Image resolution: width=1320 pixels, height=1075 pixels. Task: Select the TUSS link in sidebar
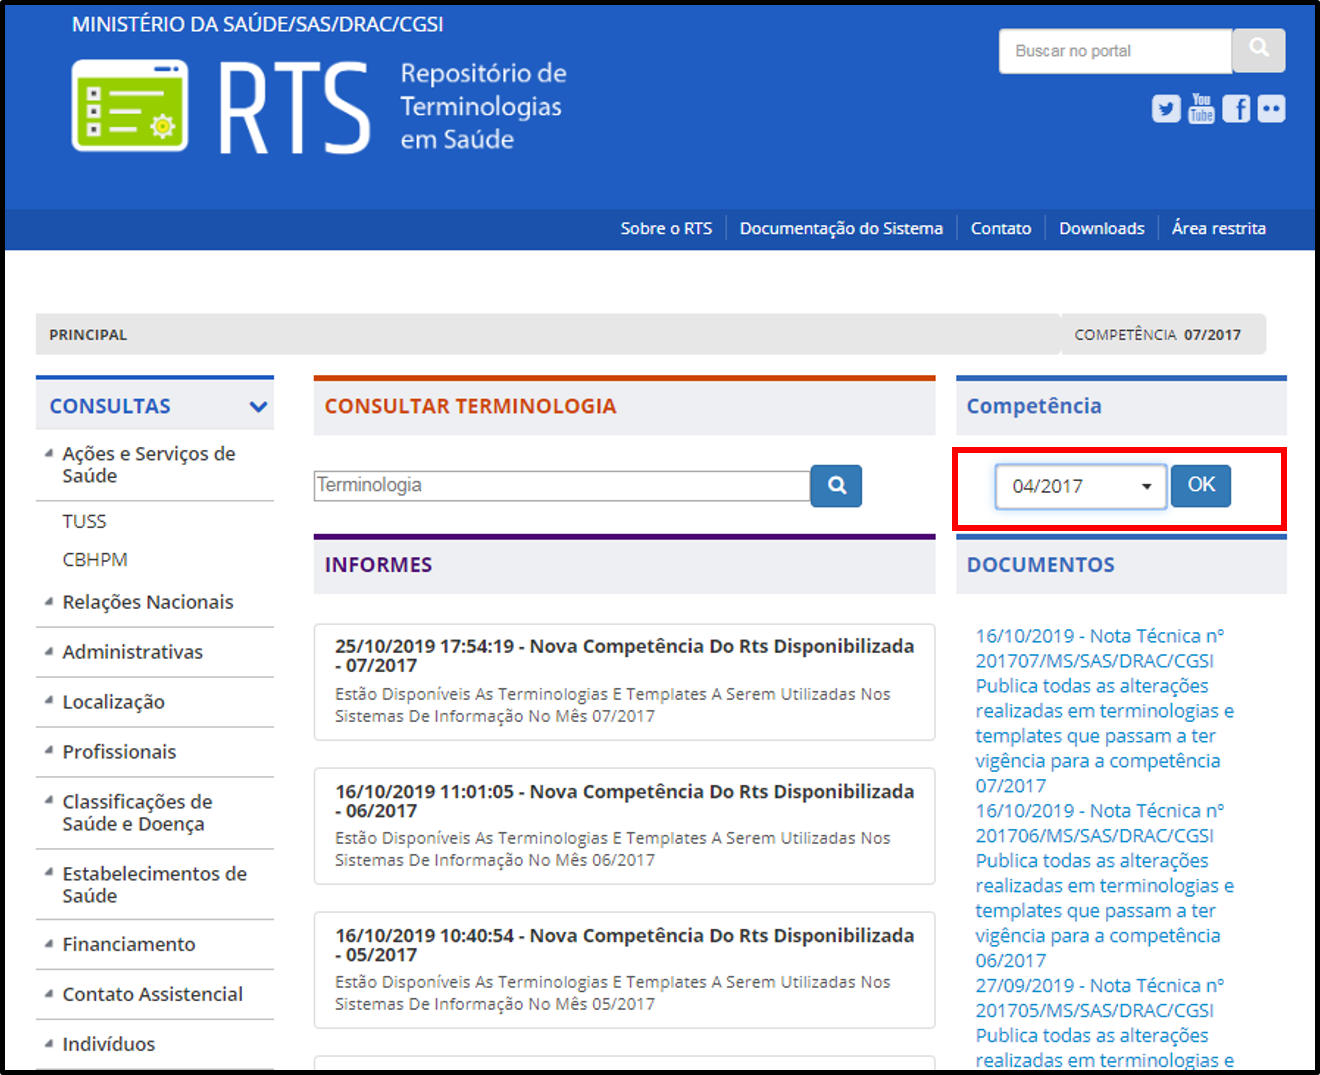click(84, 521)
